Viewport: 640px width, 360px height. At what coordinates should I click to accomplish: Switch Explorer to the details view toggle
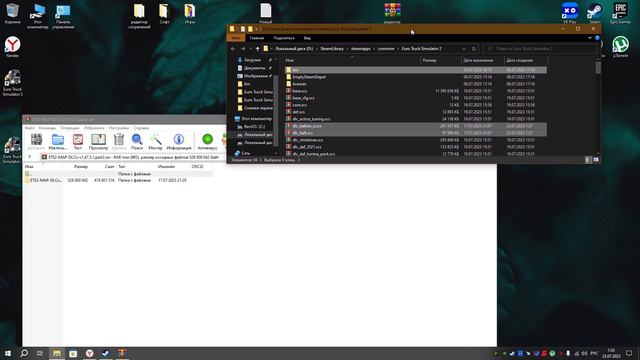point(588,160)
